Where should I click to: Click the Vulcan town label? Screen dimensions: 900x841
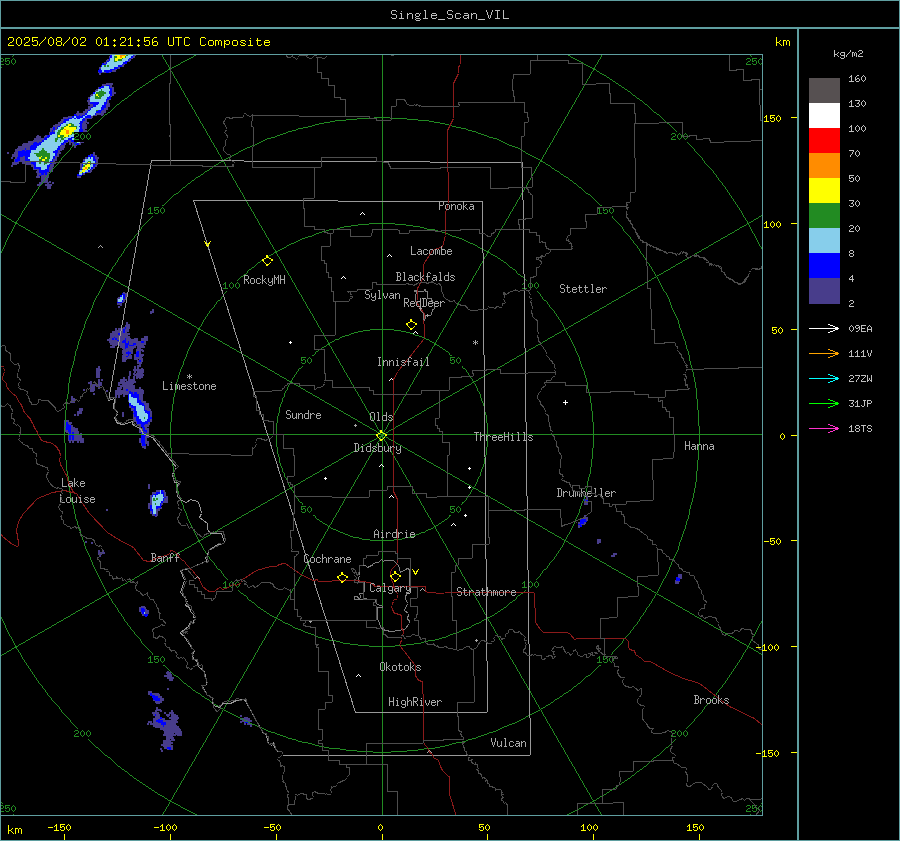pyautogui.click(x=509, y=743)
